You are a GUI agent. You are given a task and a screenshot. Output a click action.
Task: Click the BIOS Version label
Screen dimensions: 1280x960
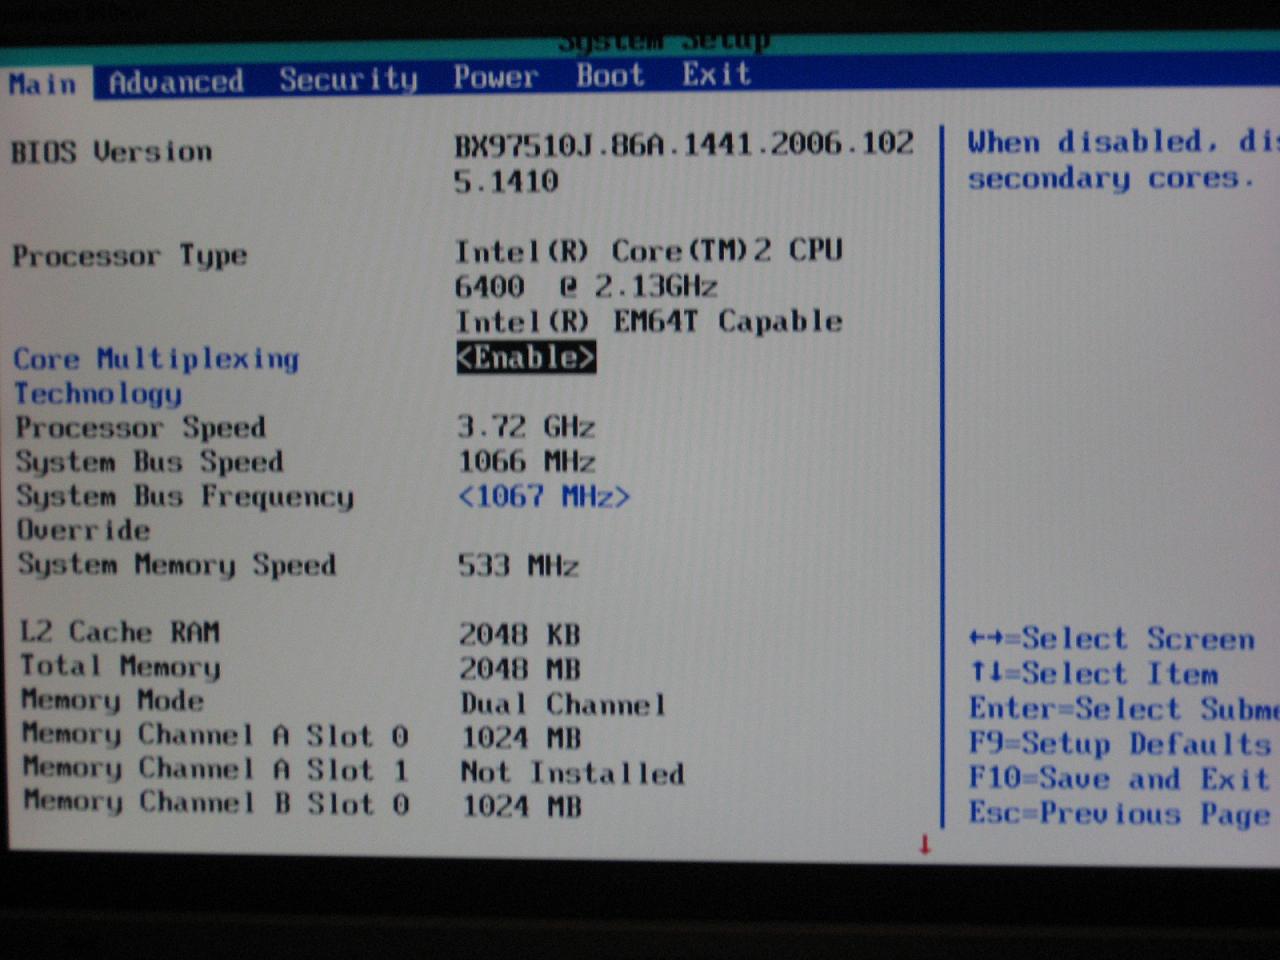111,152
